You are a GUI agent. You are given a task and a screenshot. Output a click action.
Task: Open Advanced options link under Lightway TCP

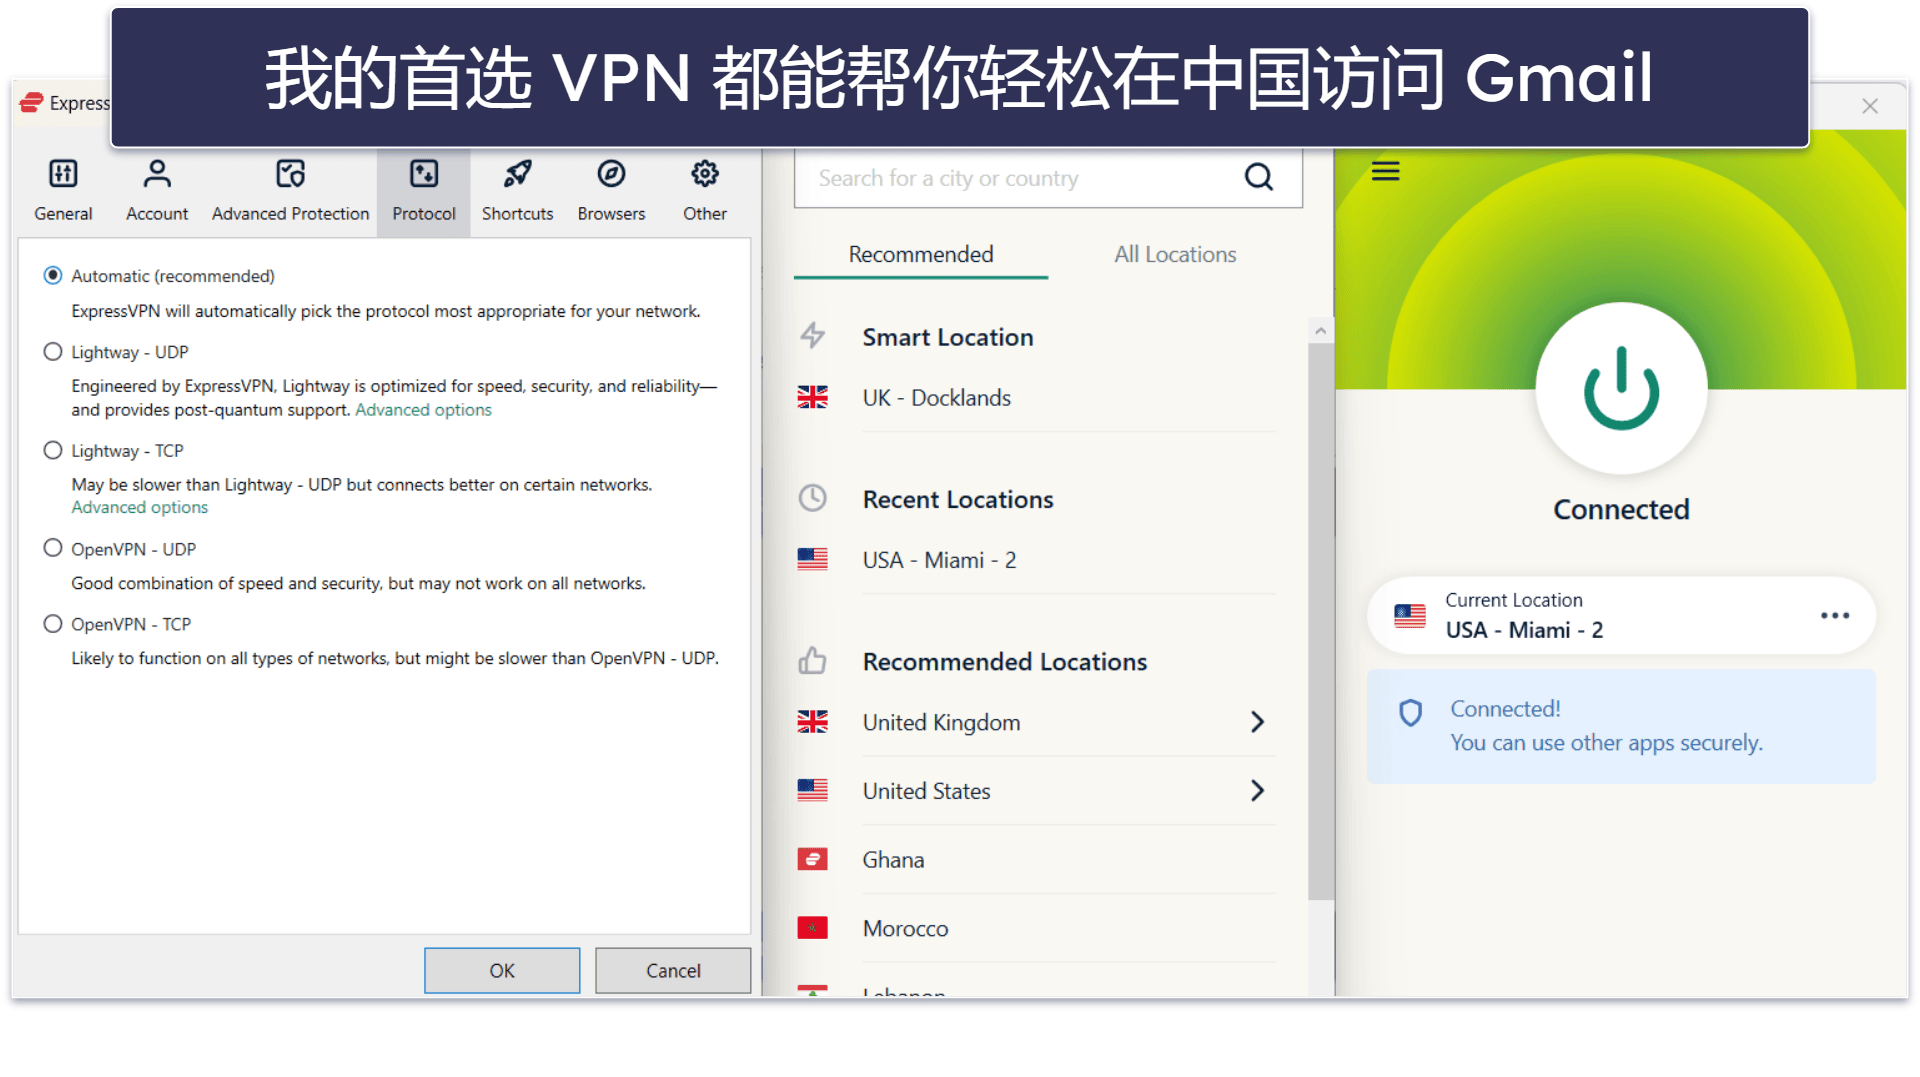click(139, 507)
